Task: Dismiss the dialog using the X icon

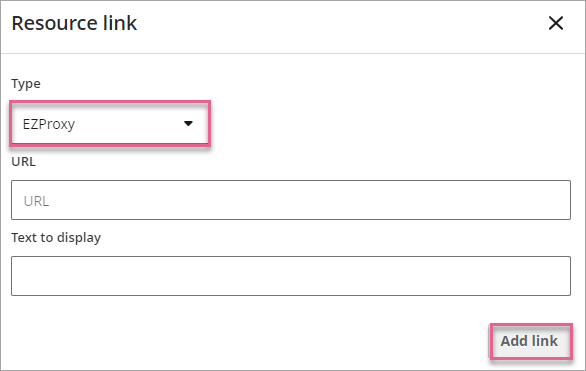Action: (x=556, y=23)
